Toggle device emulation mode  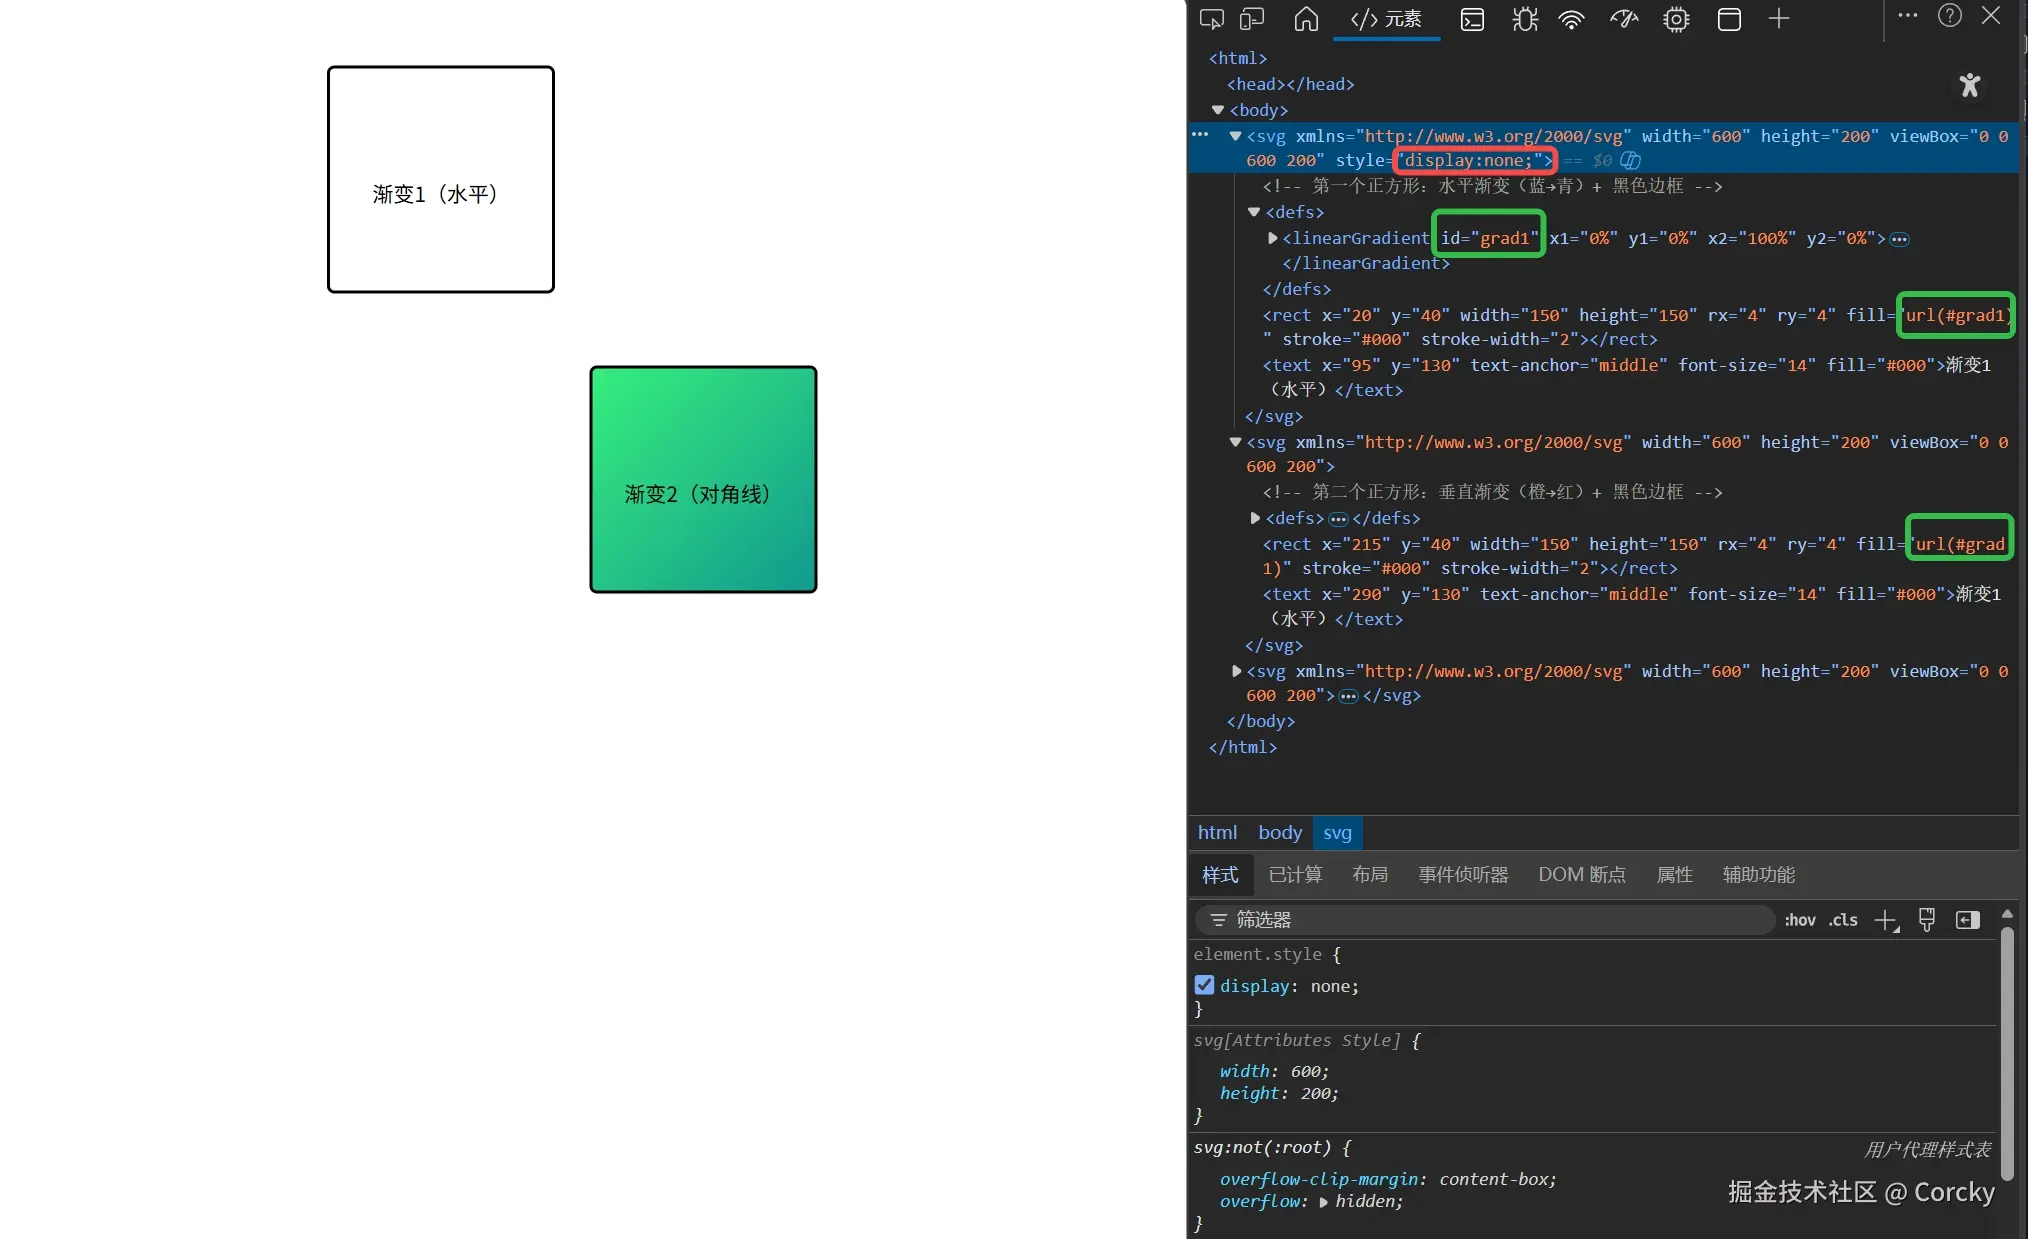point(1252,19)
